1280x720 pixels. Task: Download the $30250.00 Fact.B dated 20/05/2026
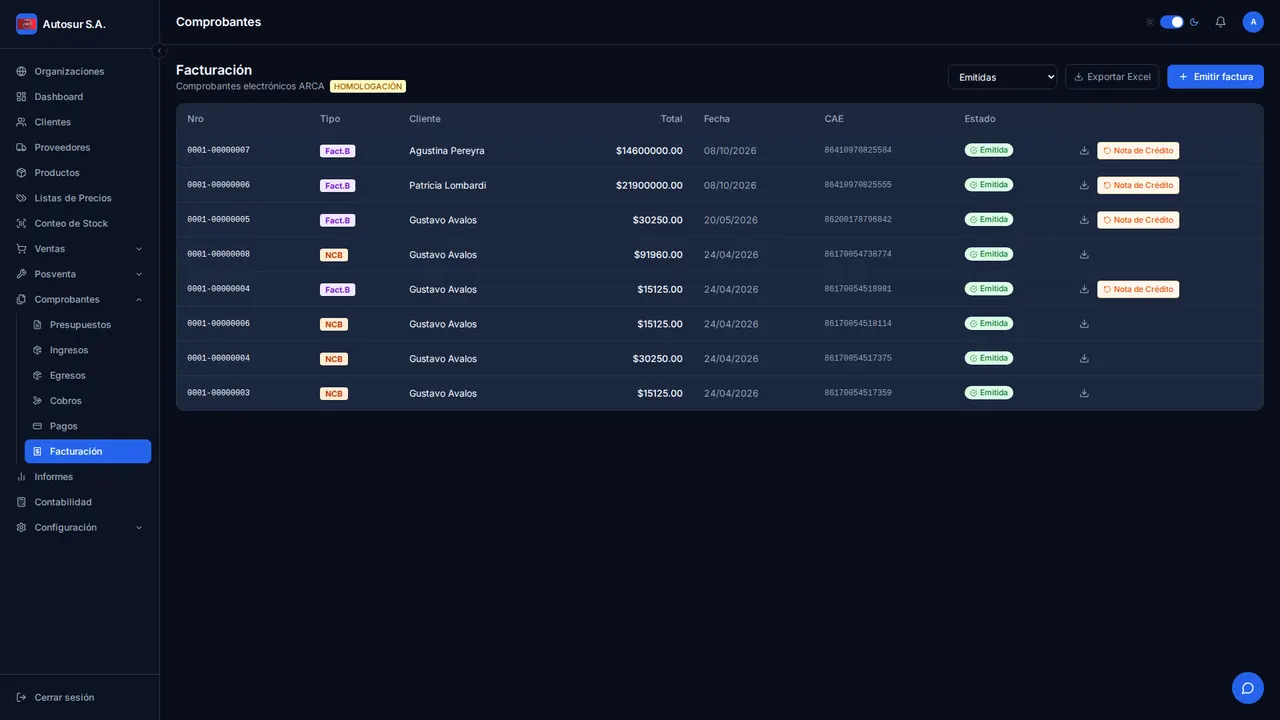pyautogui.click(x=1084, y=220)
